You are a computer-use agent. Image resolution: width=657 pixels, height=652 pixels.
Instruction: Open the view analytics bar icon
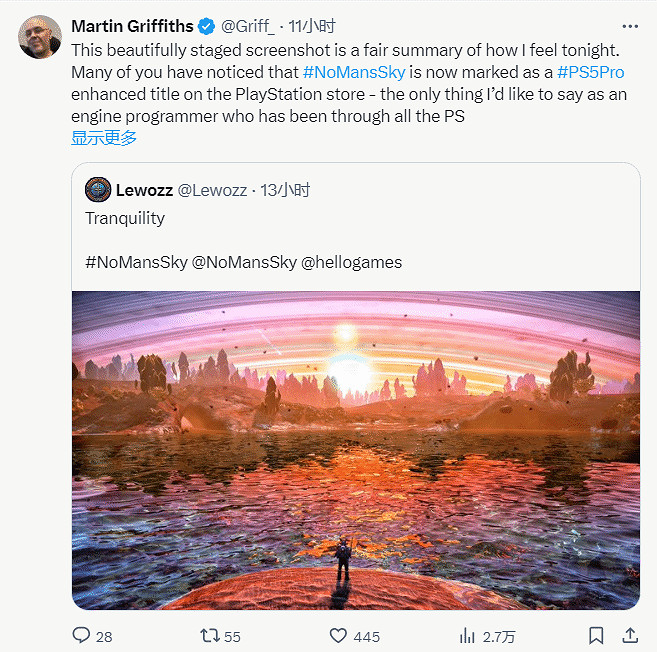point(466,635)
